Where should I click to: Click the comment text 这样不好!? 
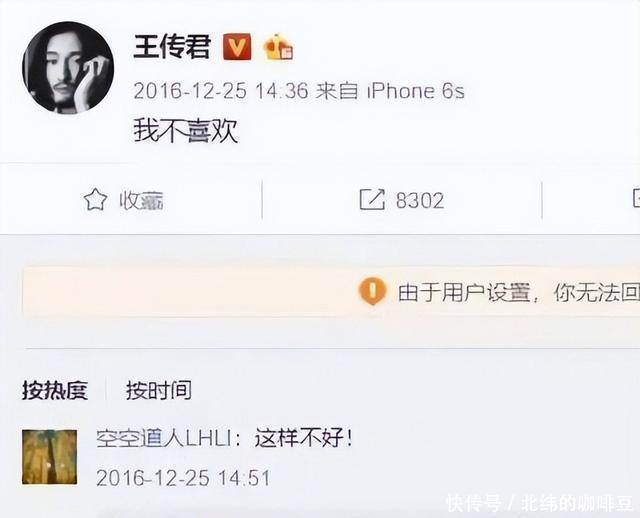[303, 439]
